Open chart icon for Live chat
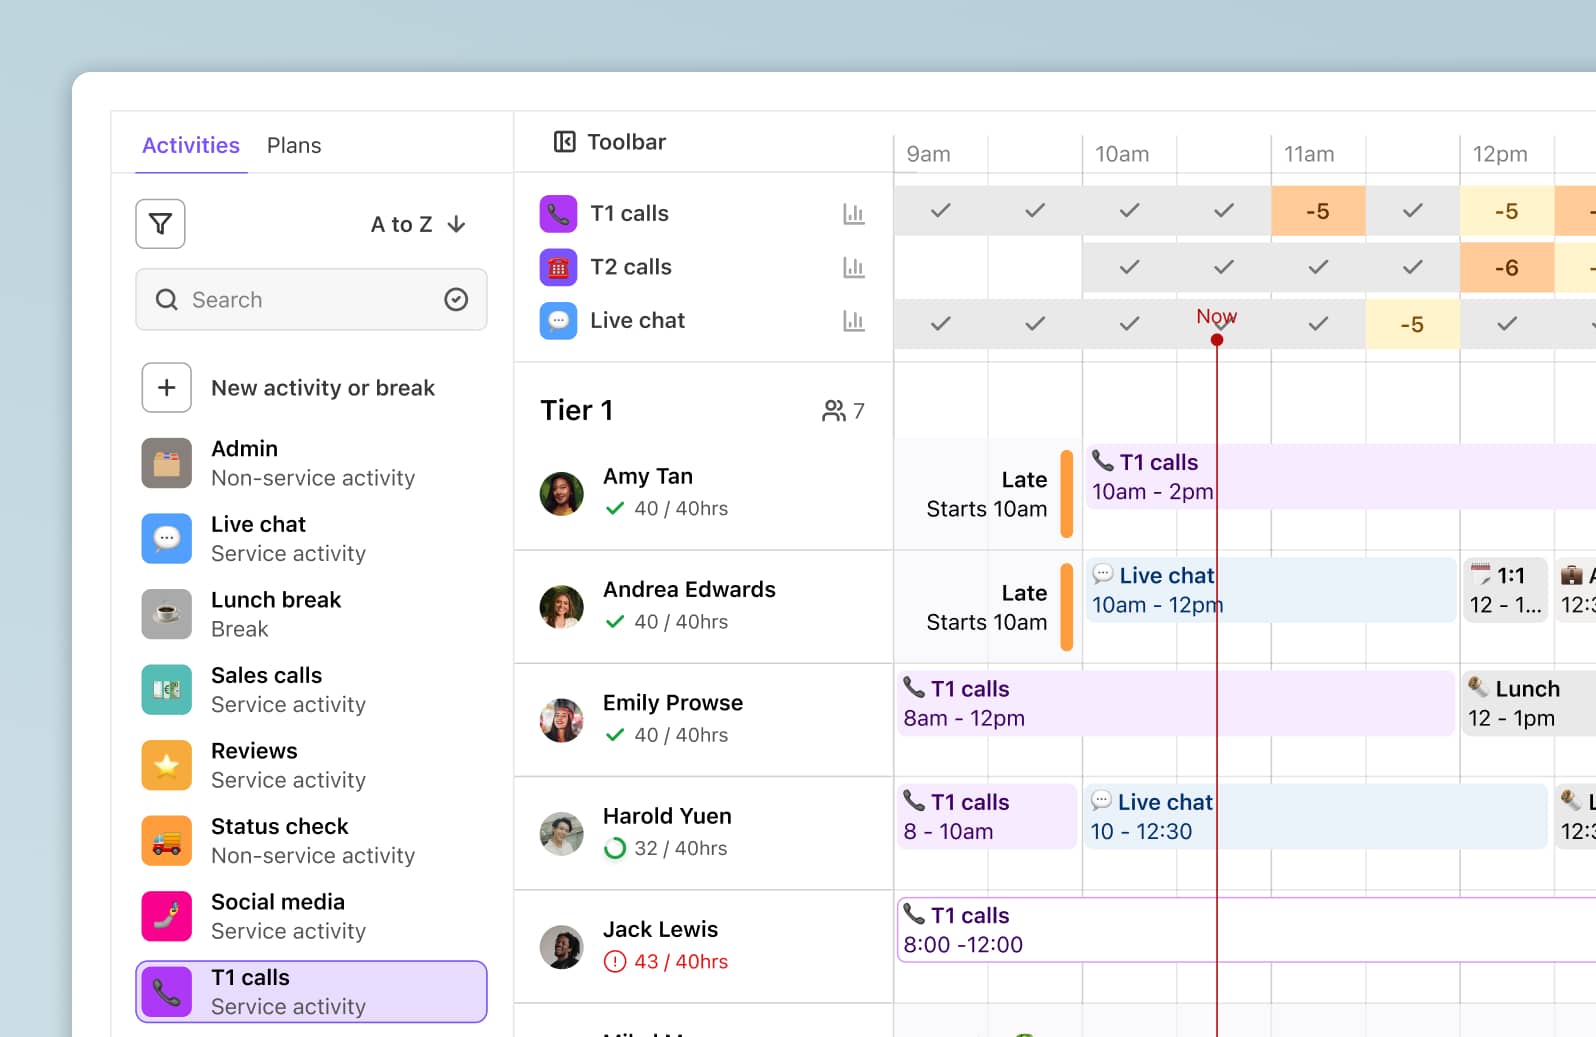Screen dimensions: 1596x1037 pos(853,321)
